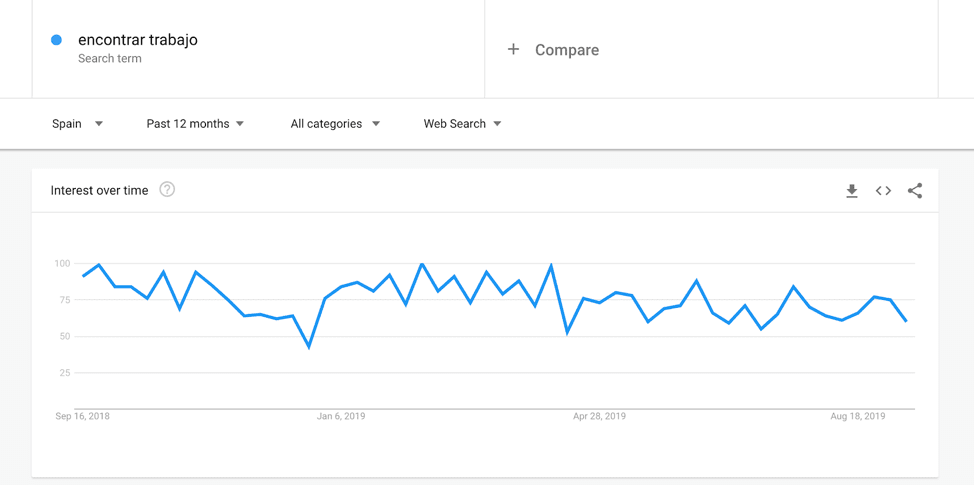Open the Web Search type dropdown
Image resolution: width=974 pixels, height=485 pixels.
(x=462, y=124)
